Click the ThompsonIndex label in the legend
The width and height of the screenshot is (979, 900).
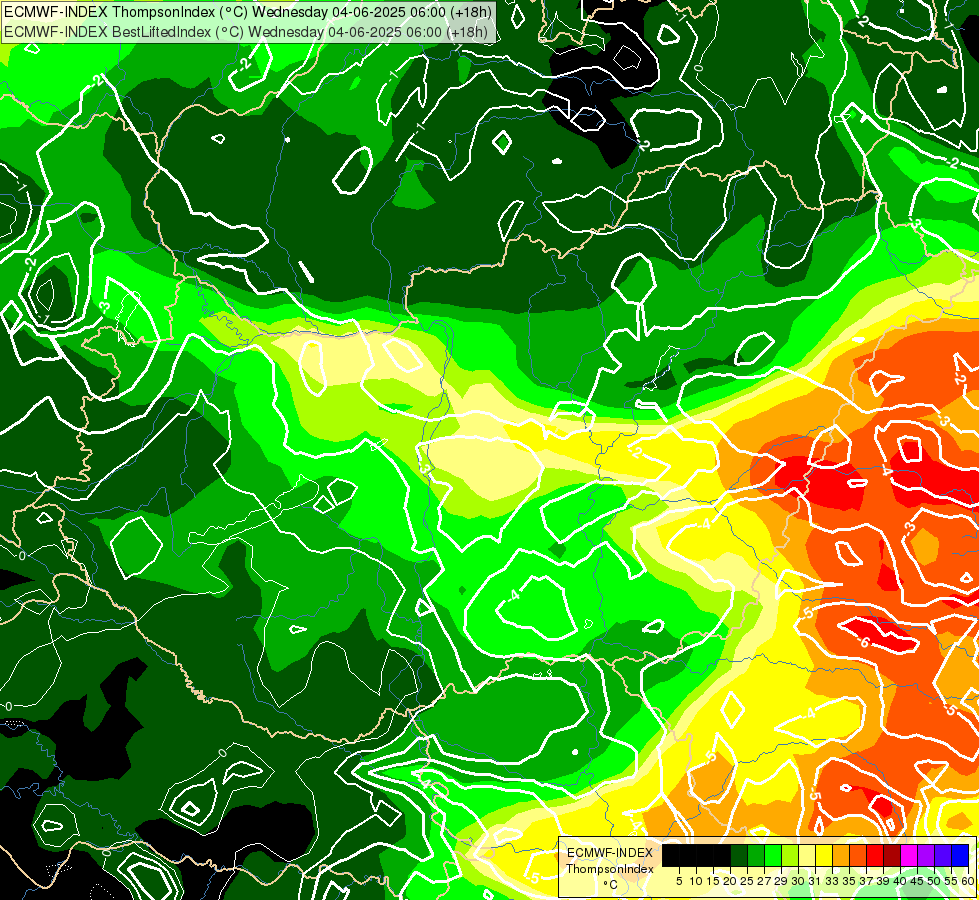[x=610, y=869]
